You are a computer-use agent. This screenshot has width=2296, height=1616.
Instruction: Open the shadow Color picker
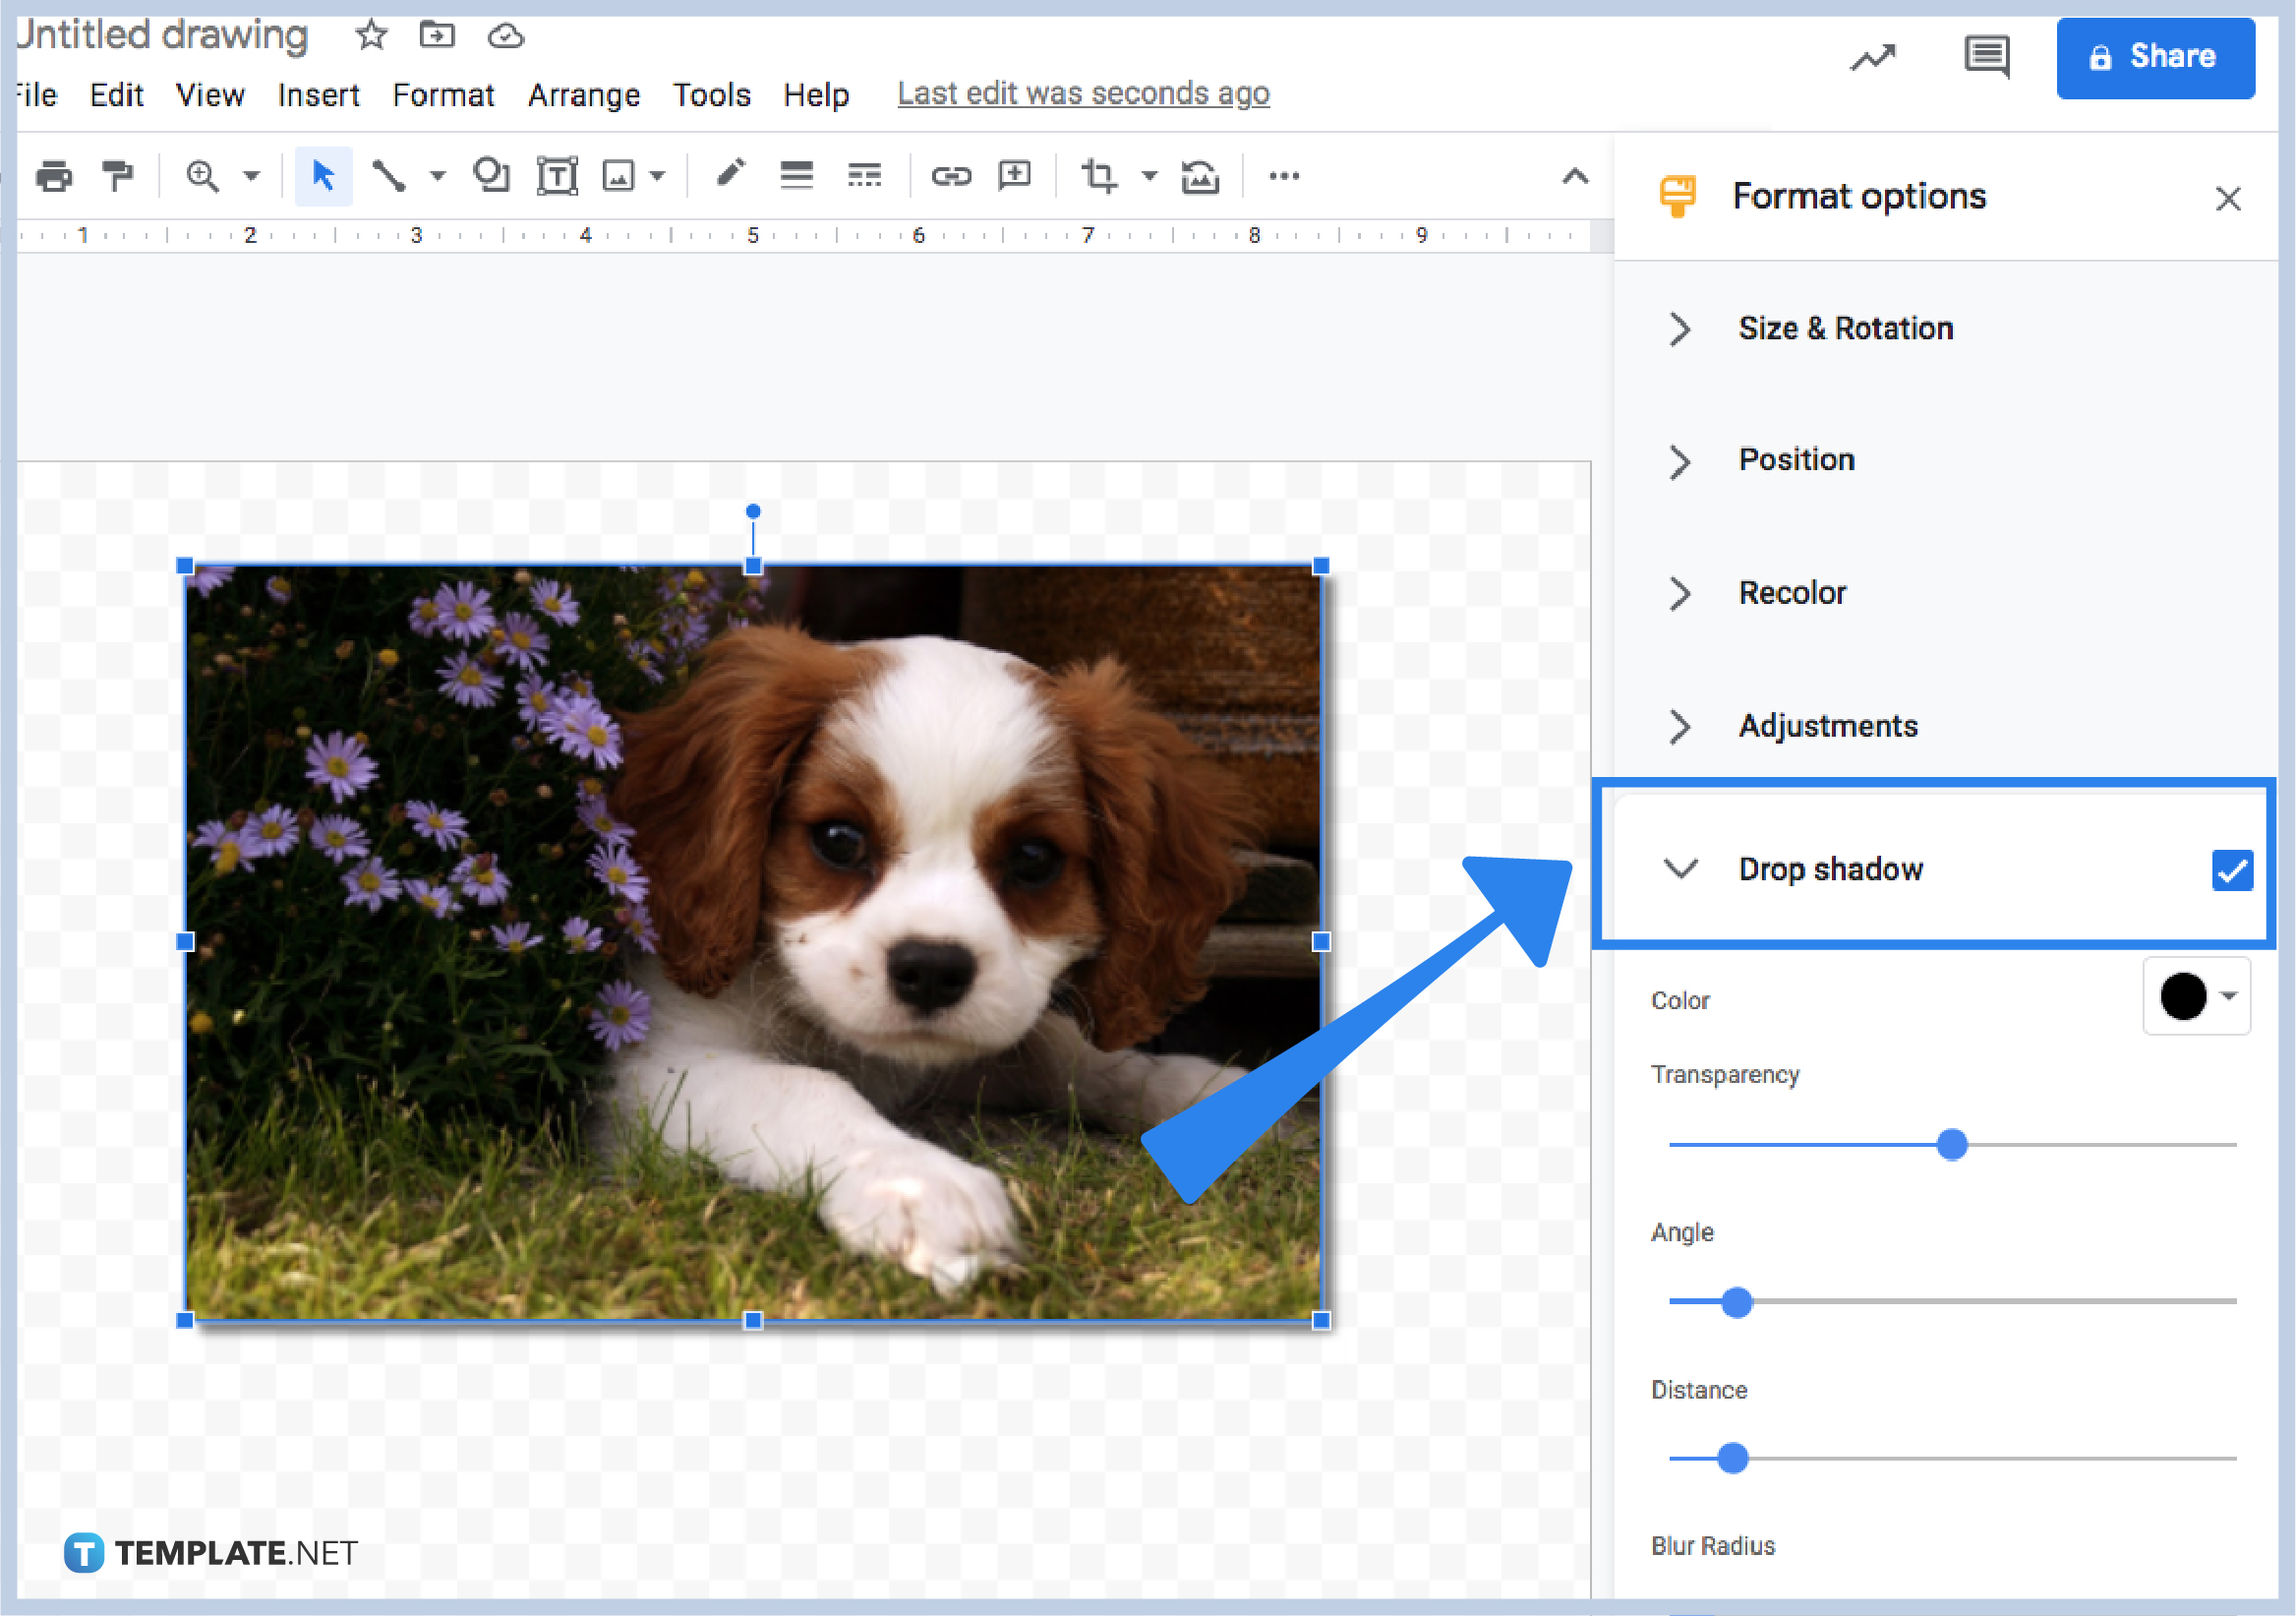pos(2196,996)
